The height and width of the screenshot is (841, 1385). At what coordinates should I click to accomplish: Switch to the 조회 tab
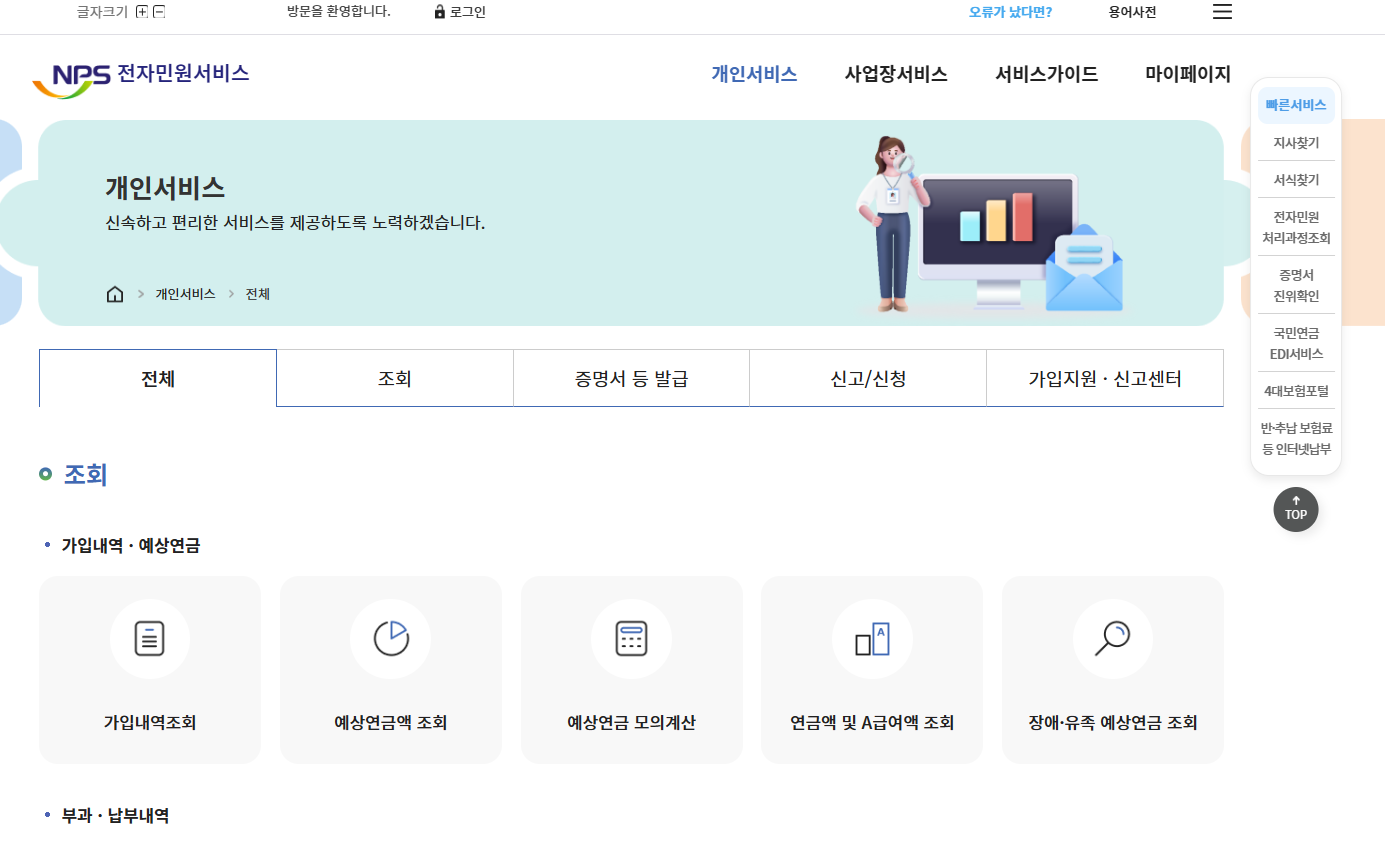(x=394, y=378)
